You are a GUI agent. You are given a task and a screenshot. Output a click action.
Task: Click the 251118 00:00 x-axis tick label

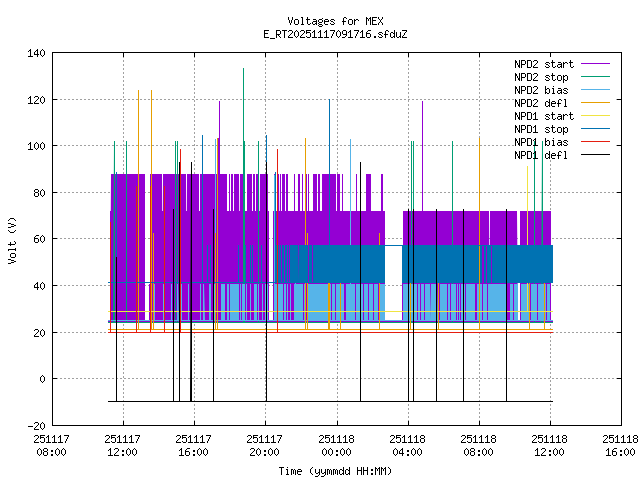coord(336,445)
